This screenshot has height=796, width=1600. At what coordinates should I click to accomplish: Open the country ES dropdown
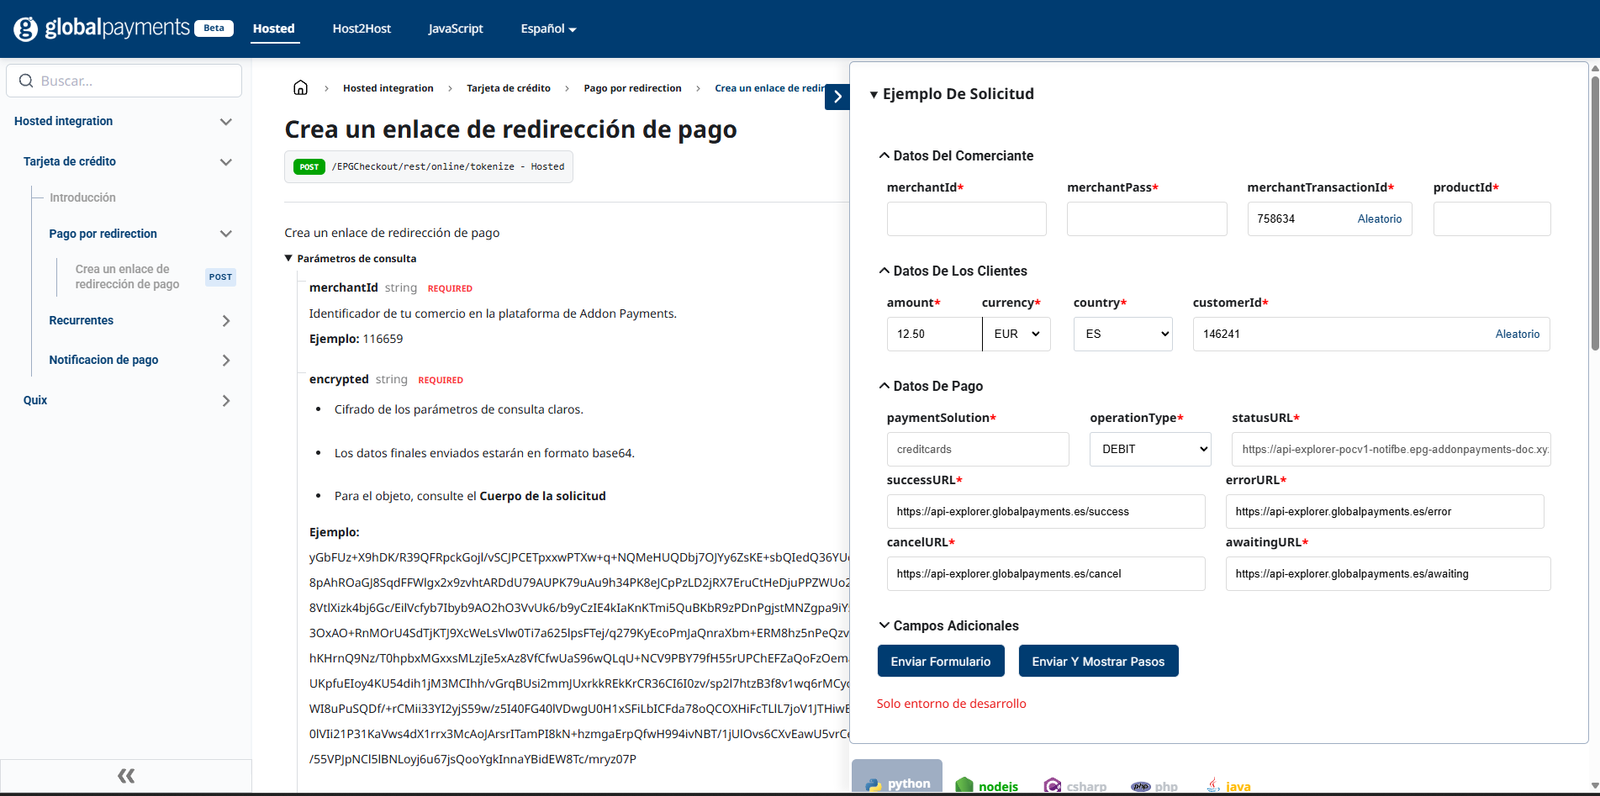[x=1122, y=334]
